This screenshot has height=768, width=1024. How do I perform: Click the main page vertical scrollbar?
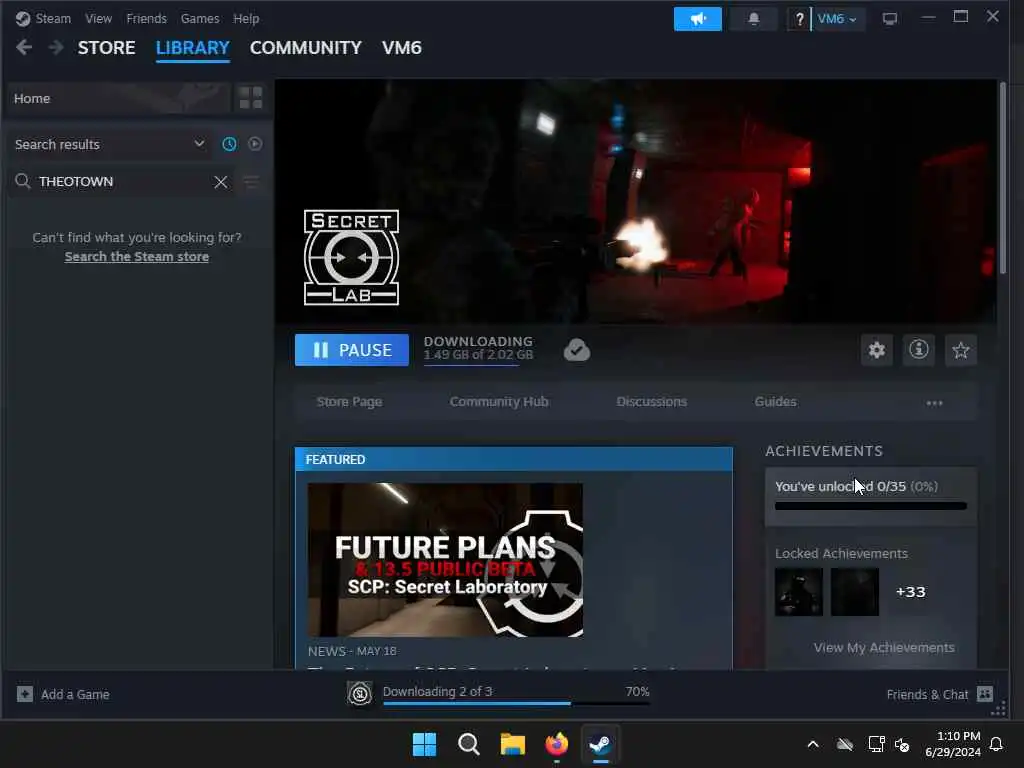click(x=1002, y=178)
